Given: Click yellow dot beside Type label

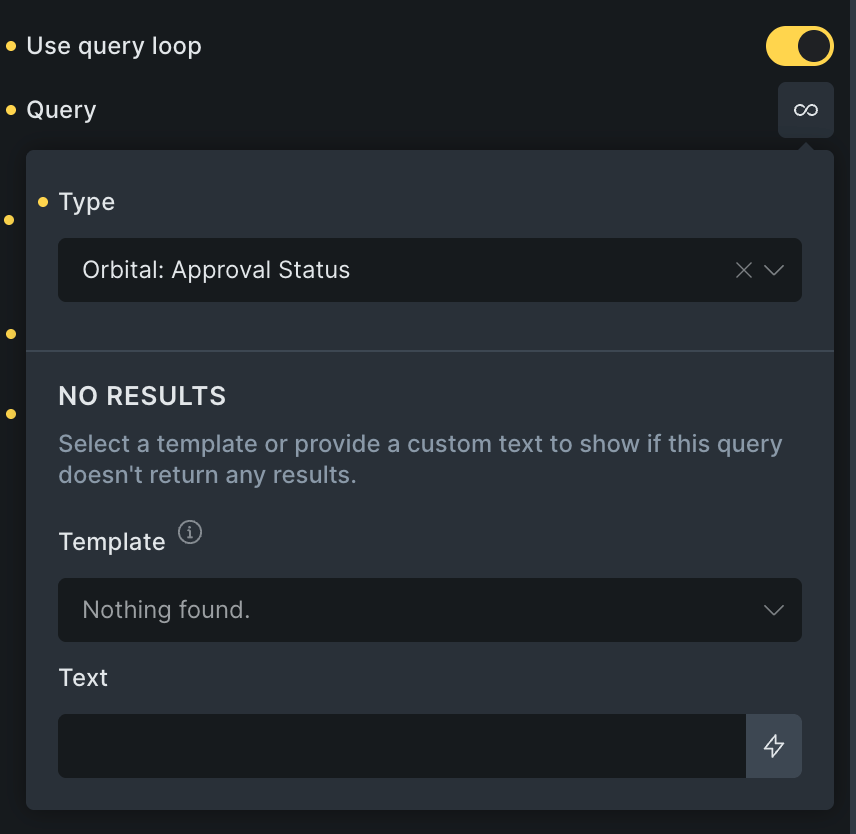Looking at the screenshot, I should (x=43, y=202).
